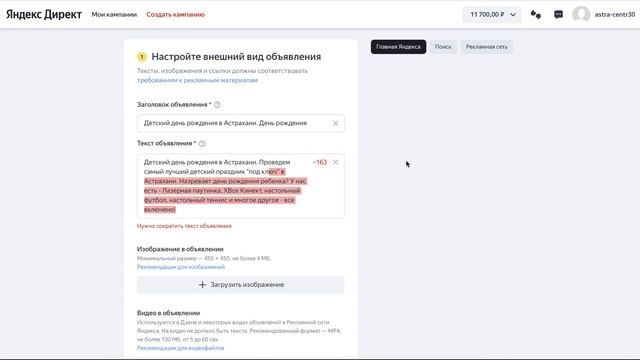This screenshot has width=640, height=360.
Task: Click the Видео в объявлении heading
Action: (168, 313)
